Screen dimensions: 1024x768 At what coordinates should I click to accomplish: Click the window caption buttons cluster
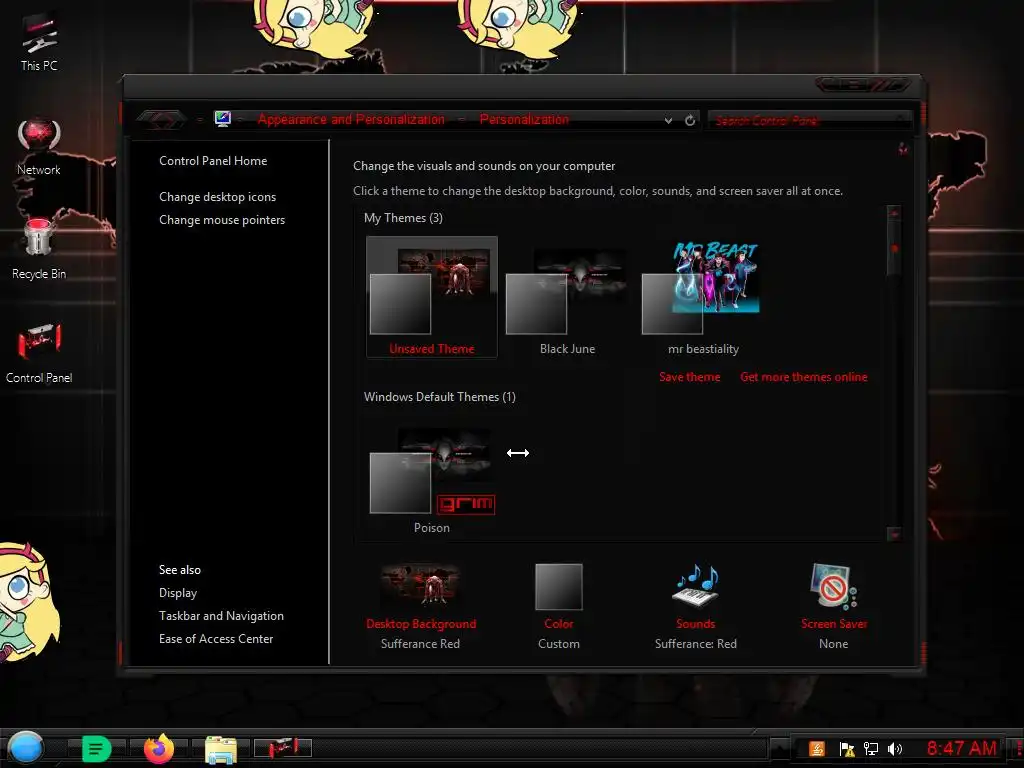click(x=863, y=85)
